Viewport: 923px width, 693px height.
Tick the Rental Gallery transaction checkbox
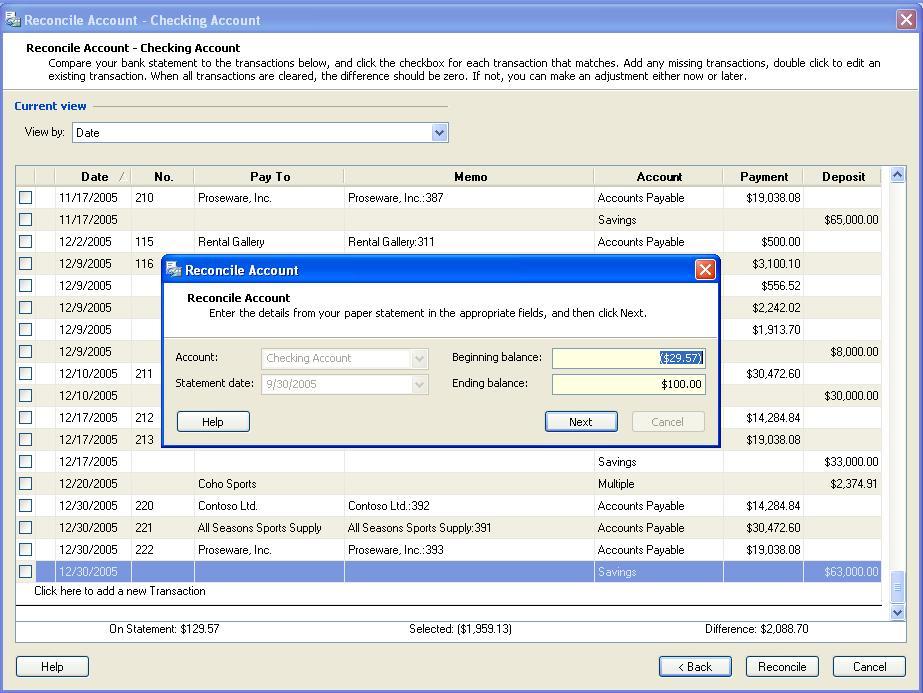point(26,242)
